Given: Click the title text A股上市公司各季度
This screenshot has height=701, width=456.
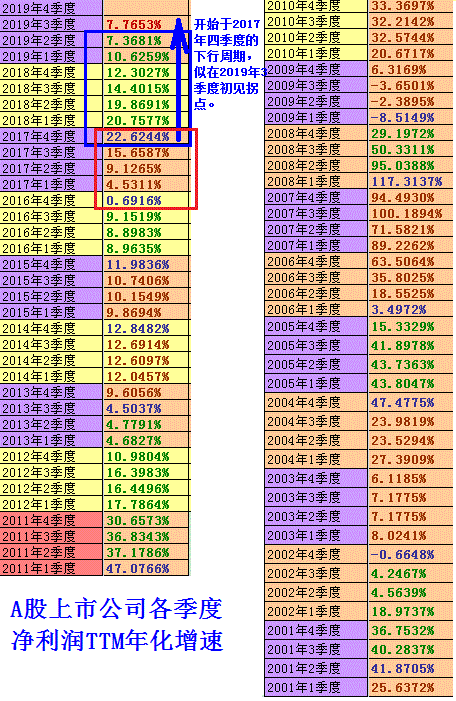Looking at the screenshot, I should coord(116,608).
